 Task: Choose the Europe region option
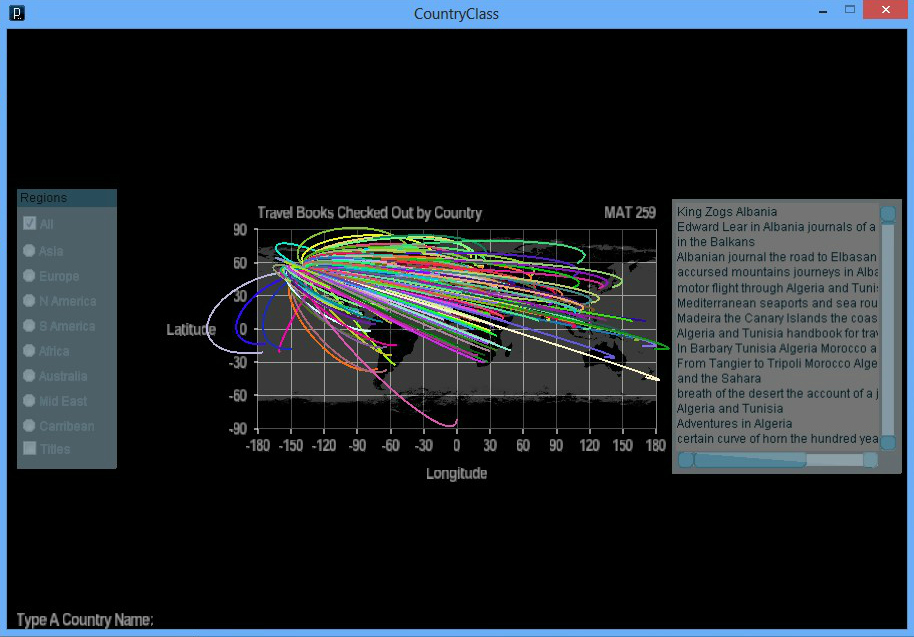[30, 276]
